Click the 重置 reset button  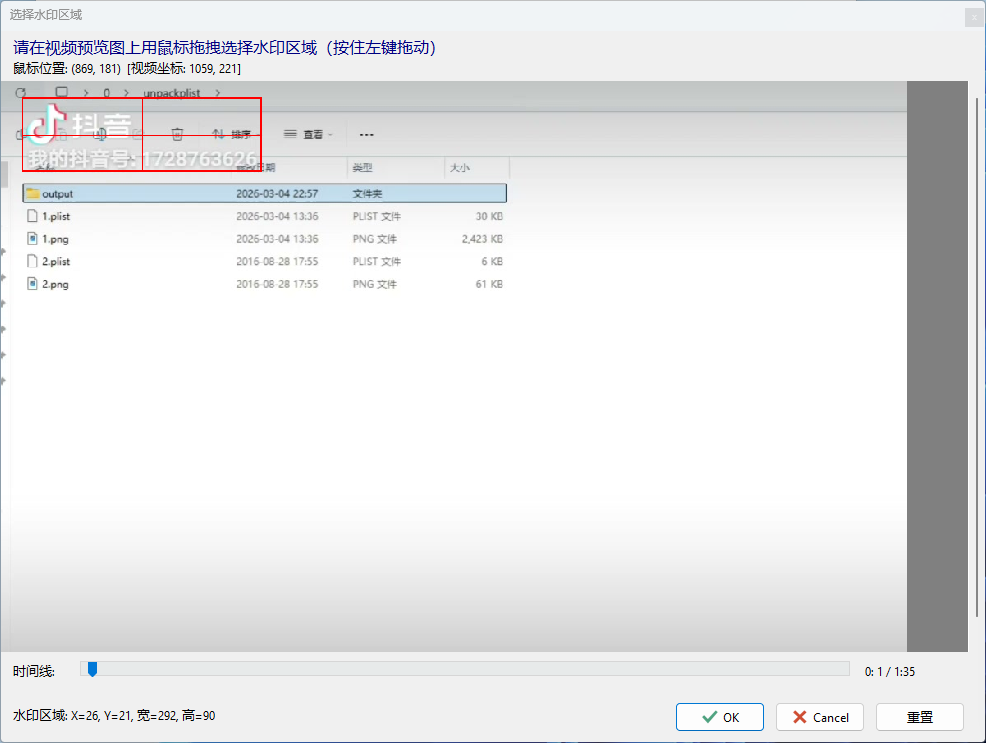(x=919, y=717)
